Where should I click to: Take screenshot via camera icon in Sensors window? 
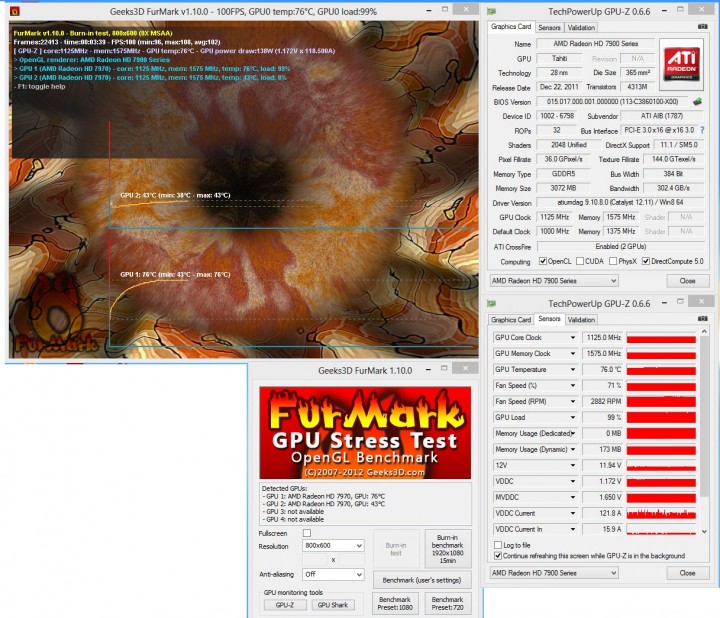pos(703,318)
